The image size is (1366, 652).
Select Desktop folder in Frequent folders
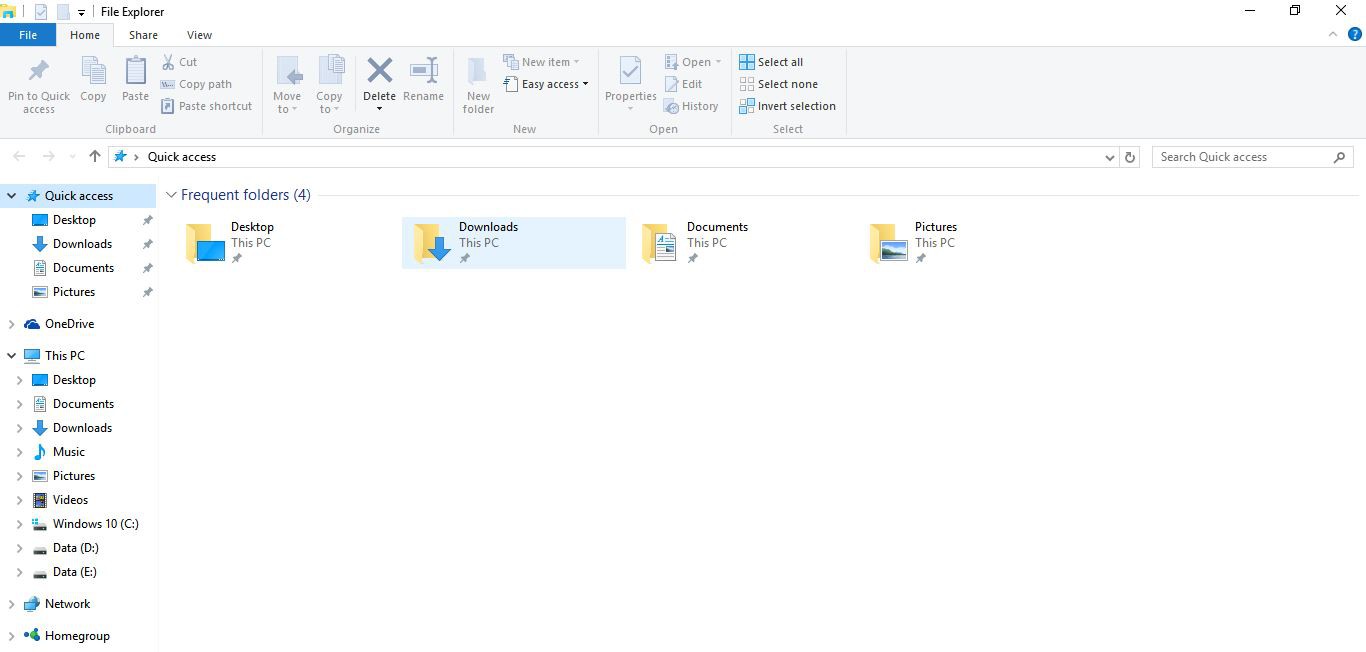[x=286, y=243]
